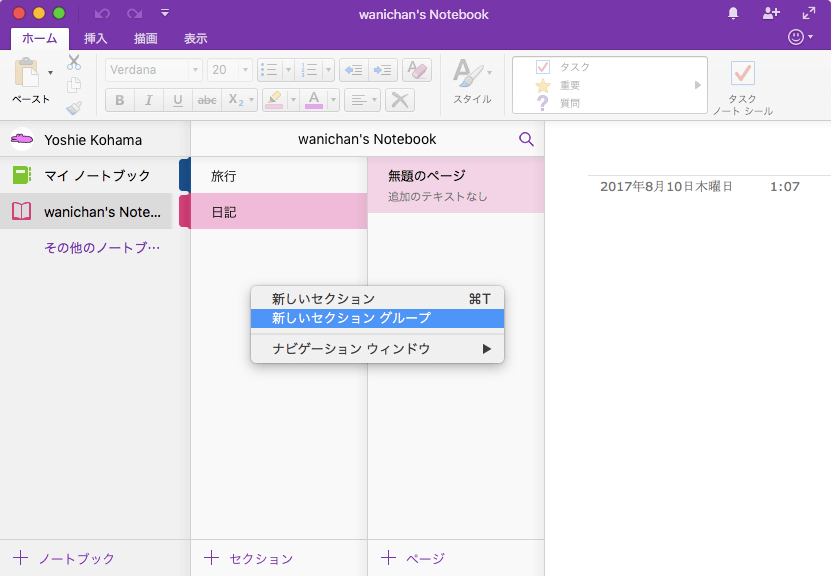
Task: Switch to the 描画 tab
Action: [146, 39]
